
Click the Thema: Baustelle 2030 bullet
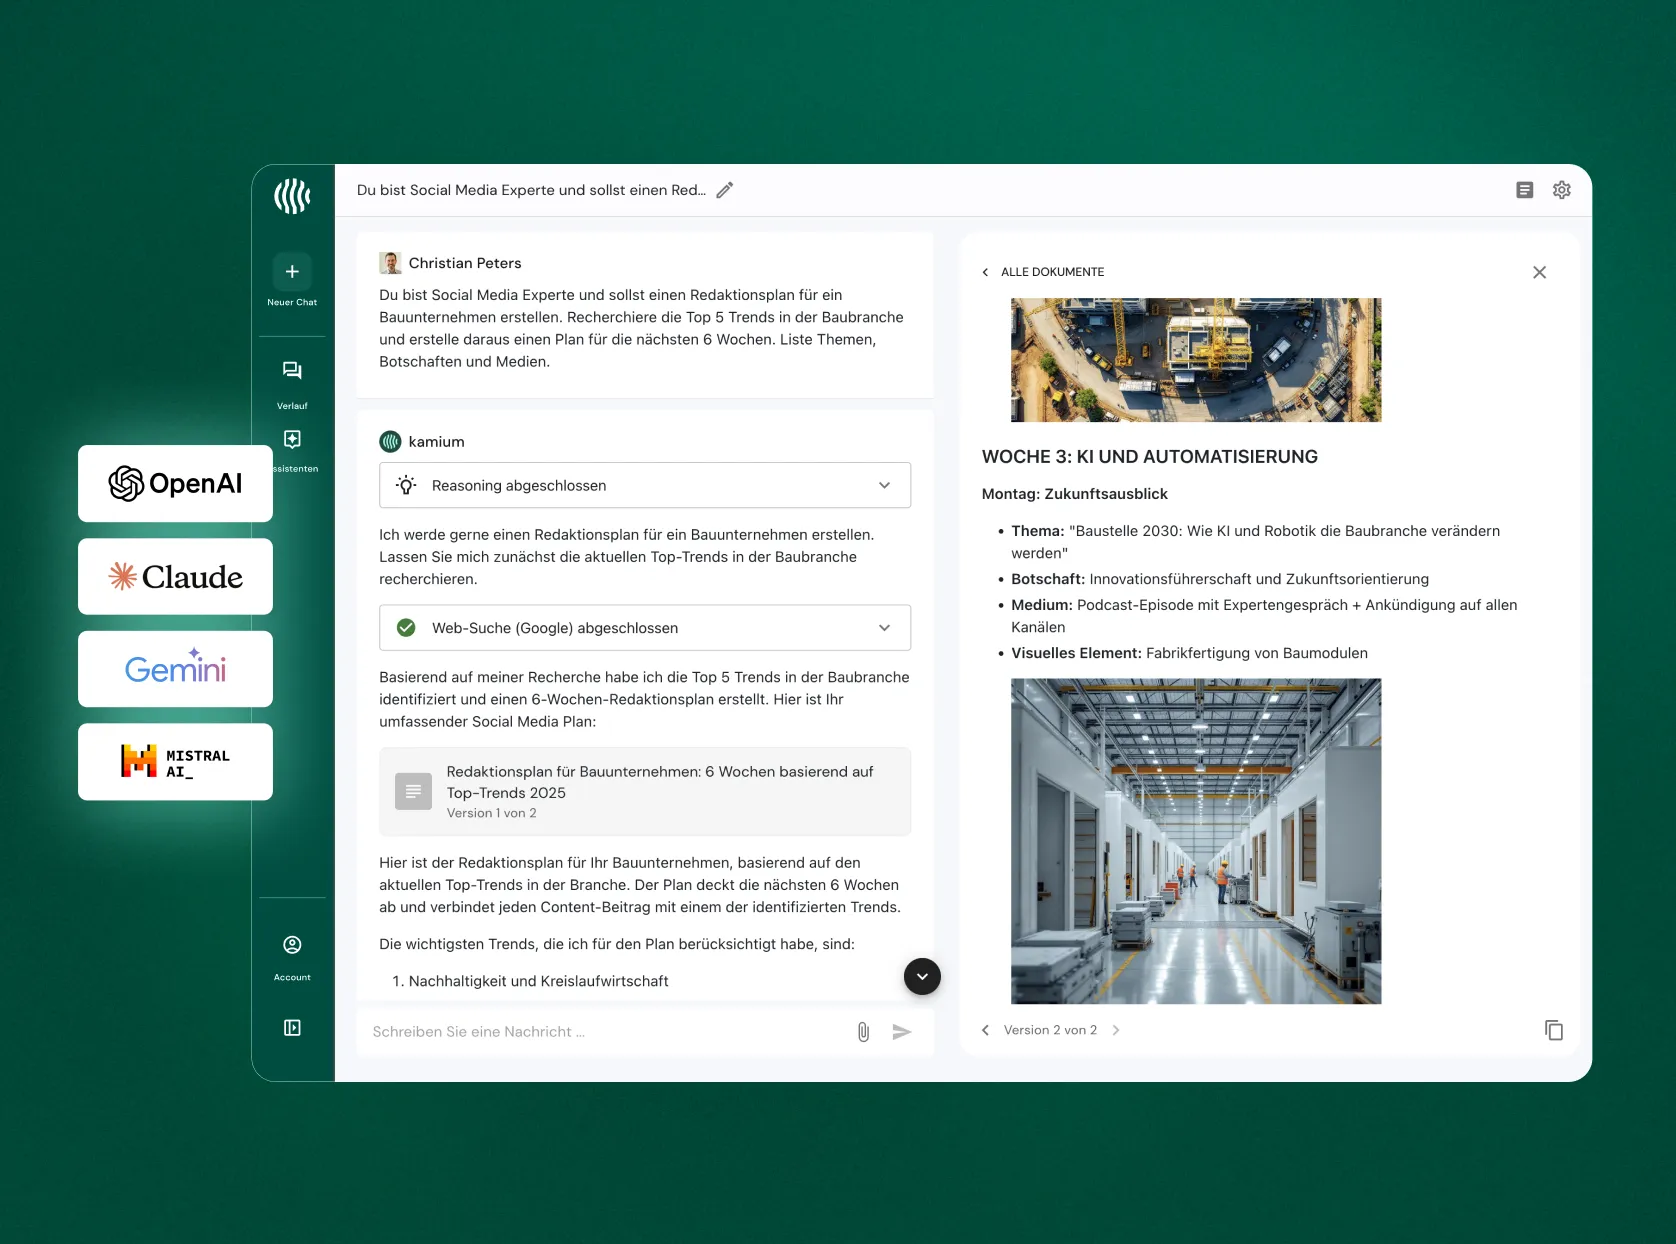[1255, 542]
